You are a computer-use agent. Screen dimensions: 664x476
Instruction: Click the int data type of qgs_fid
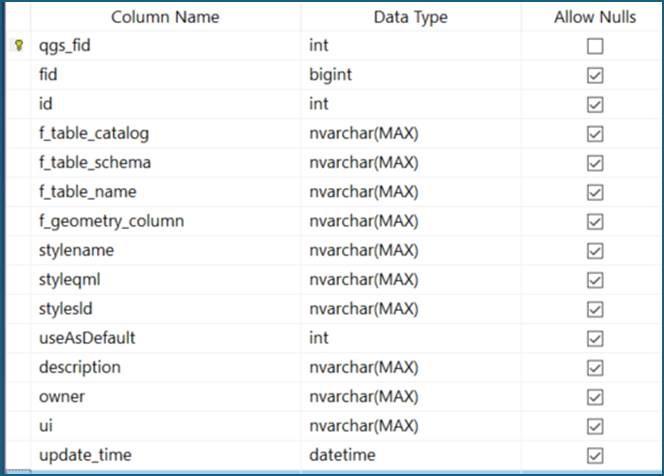pyautogui.click(x=411, y=45)
